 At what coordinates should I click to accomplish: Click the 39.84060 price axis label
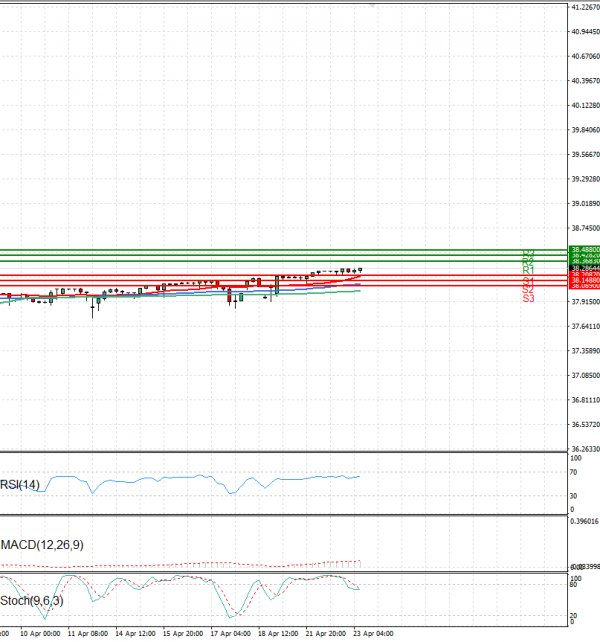586,130
